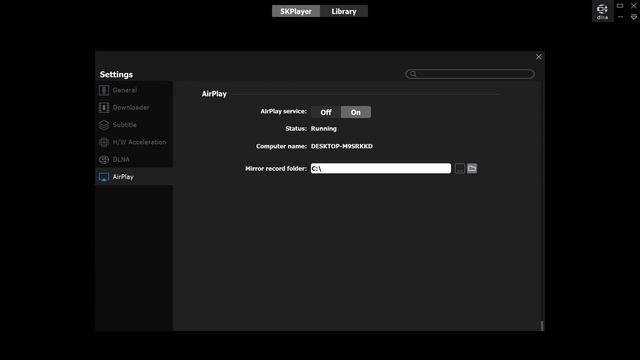Image resolution: width=640 pixels, height=360 pixels.
Task: Click the Mirror record folder path field
Action: click(381, 169)
